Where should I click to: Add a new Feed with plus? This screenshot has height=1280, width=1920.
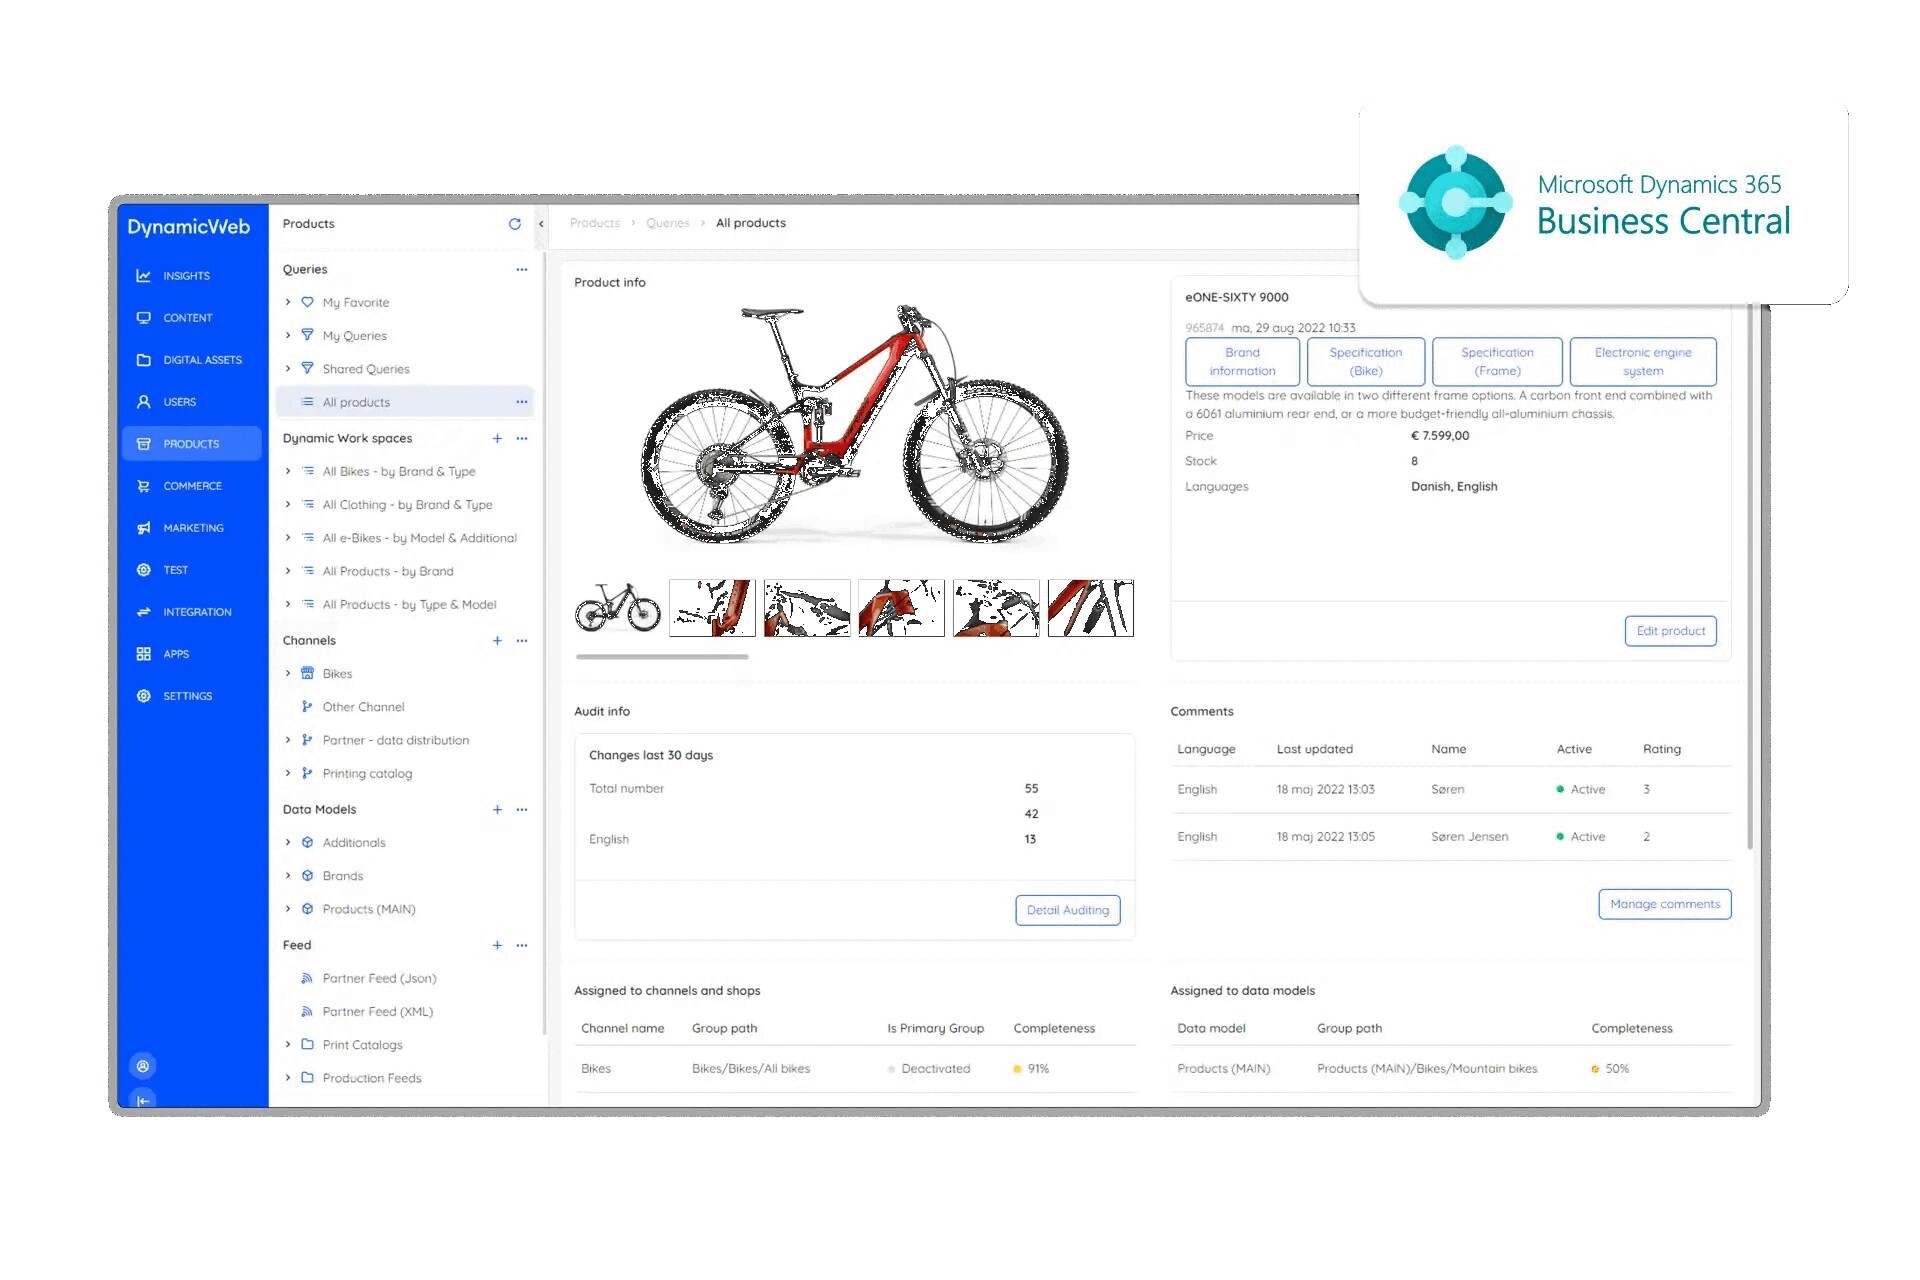[x=497, y=945]
